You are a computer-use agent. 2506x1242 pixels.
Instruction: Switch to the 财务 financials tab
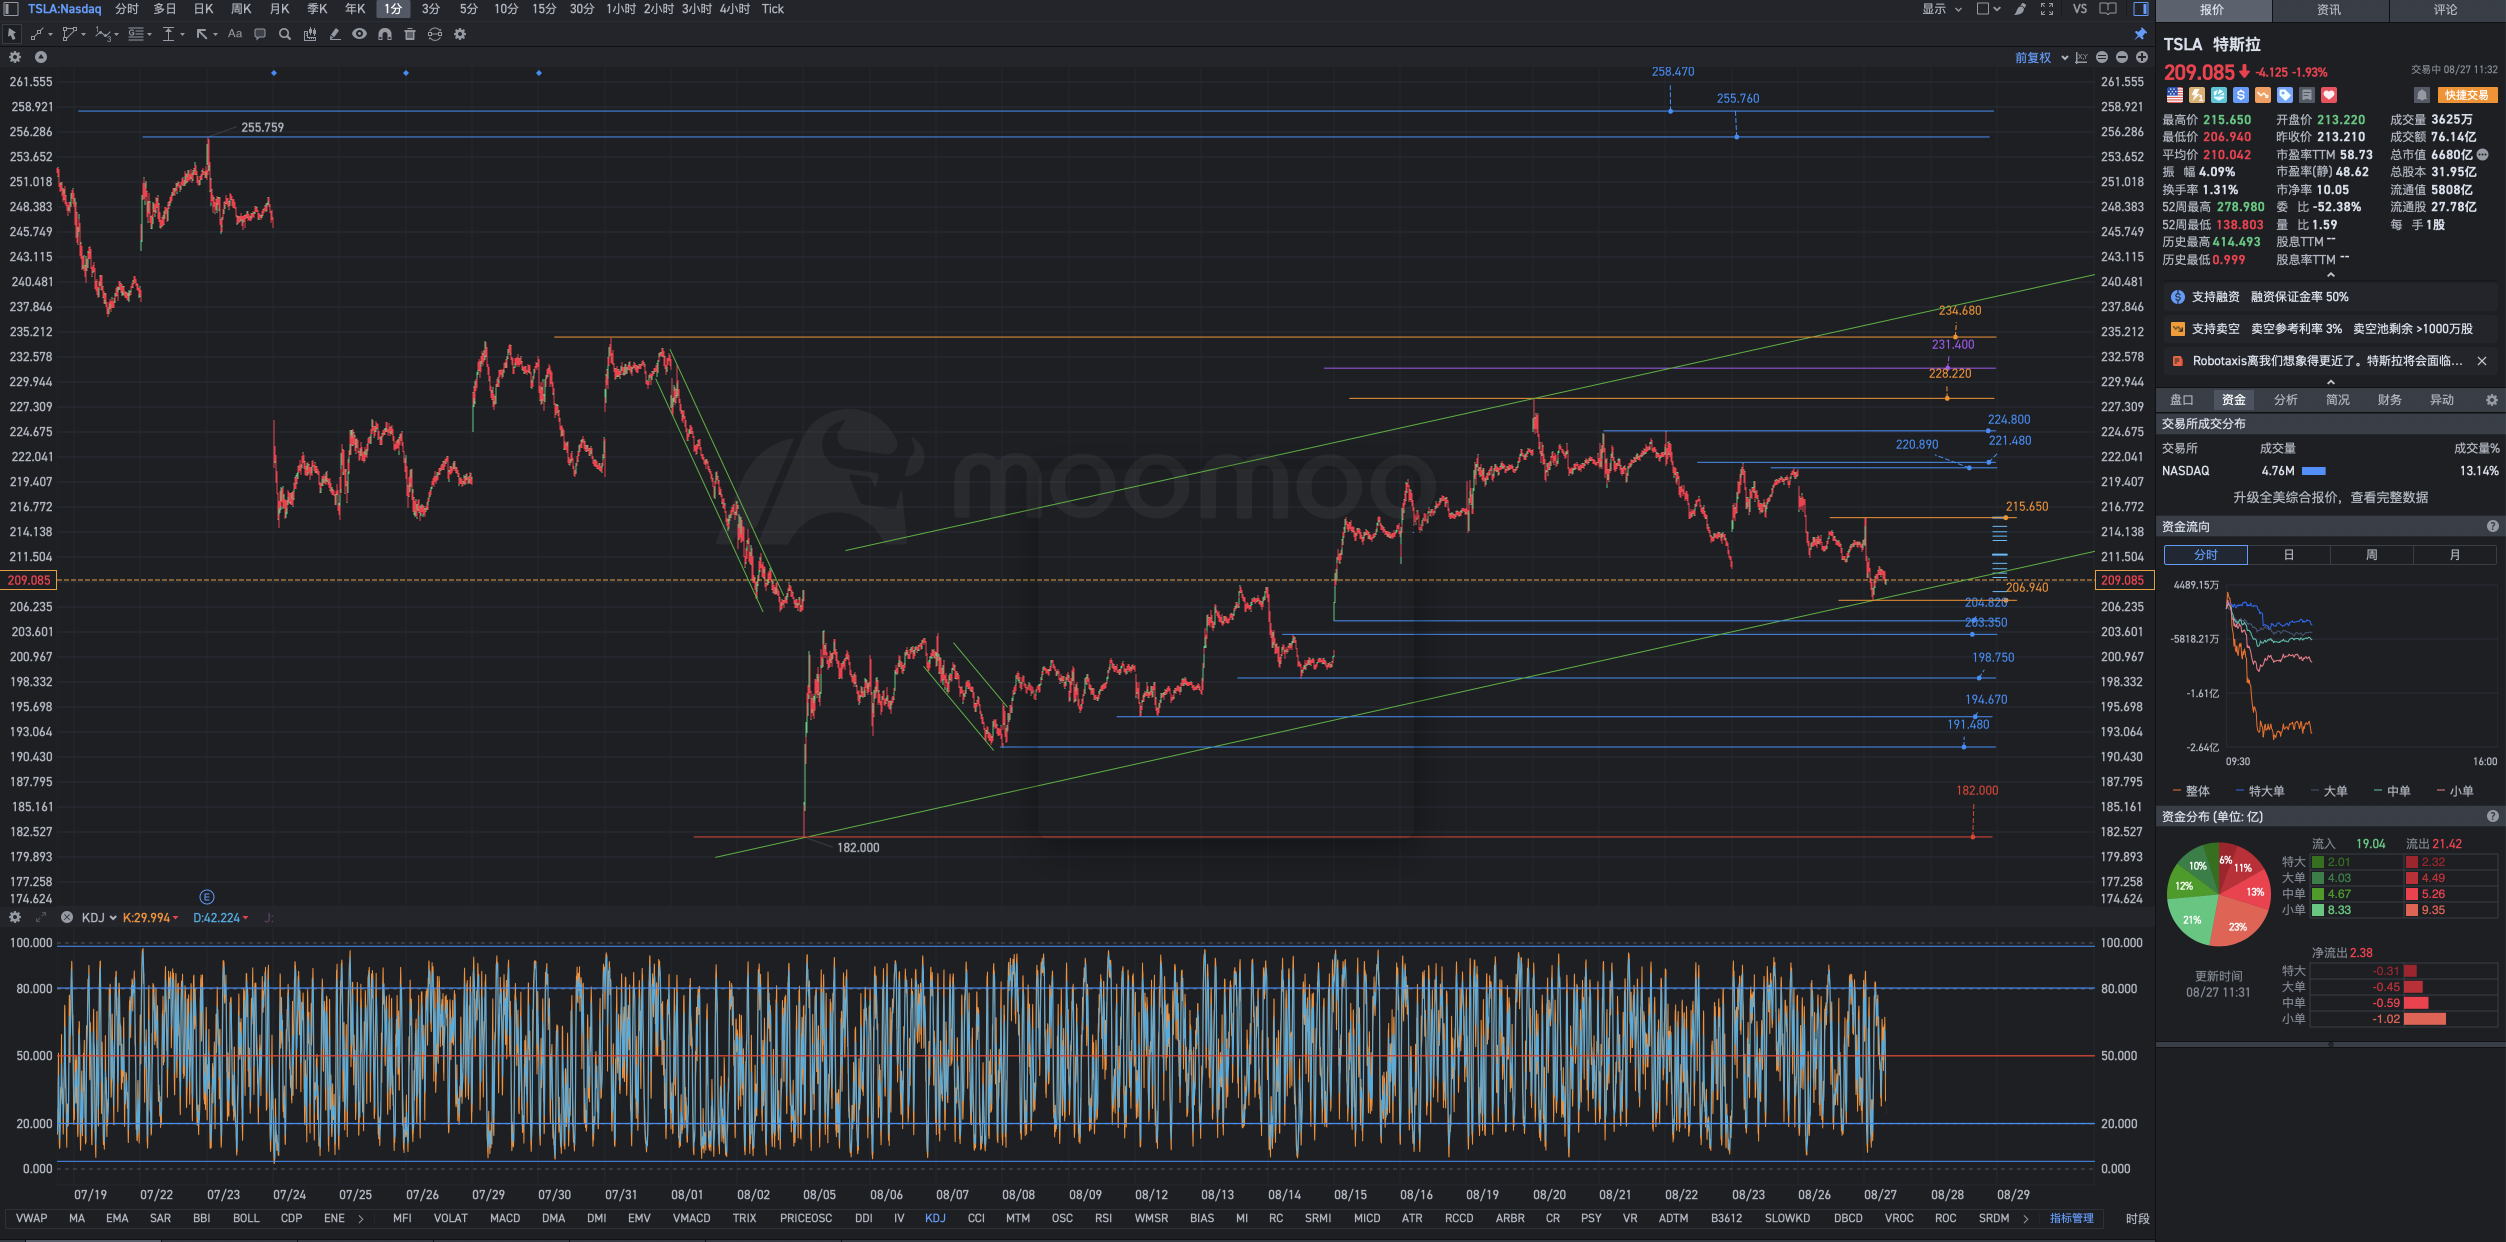pos(2390,400)
